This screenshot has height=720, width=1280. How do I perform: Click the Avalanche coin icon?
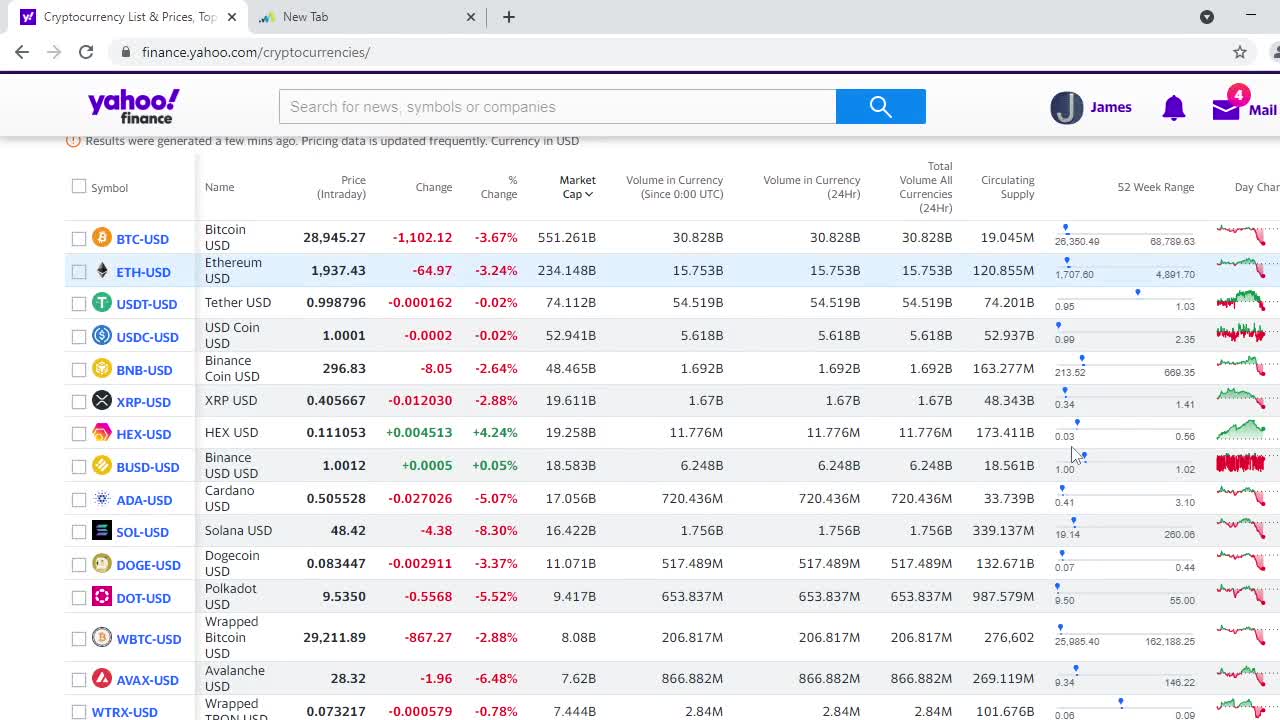tap(102, 679)
